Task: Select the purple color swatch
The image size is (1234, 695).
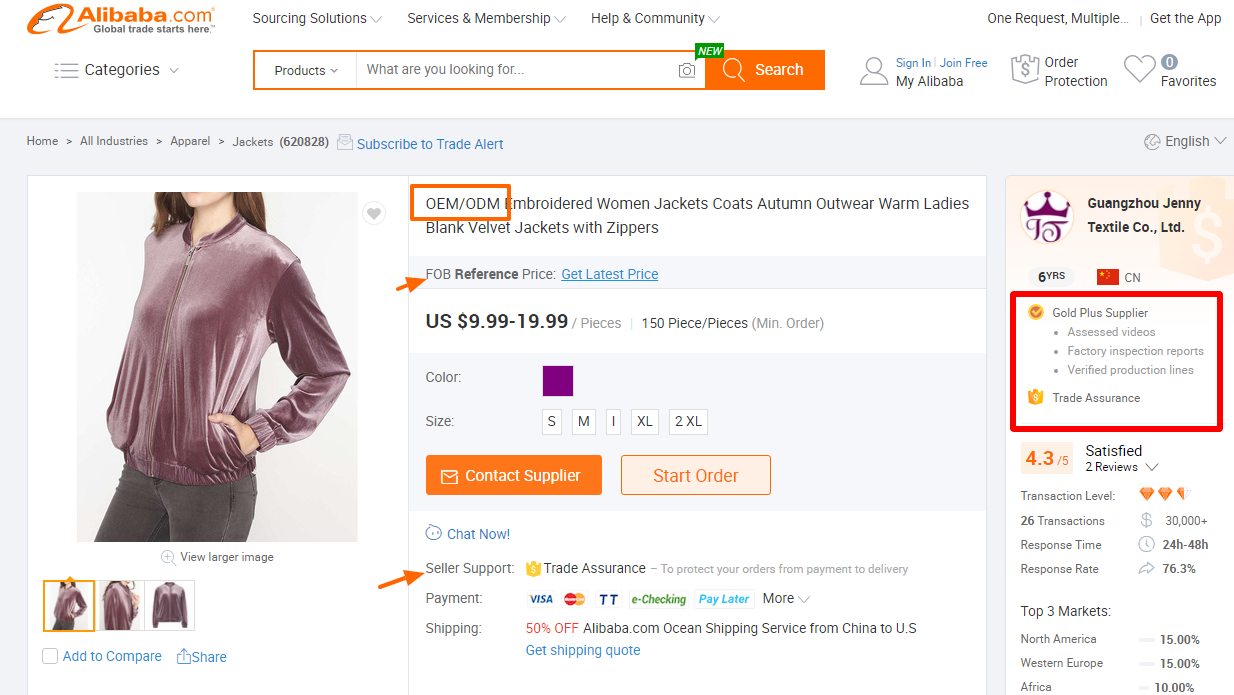Action: (557, 381)
